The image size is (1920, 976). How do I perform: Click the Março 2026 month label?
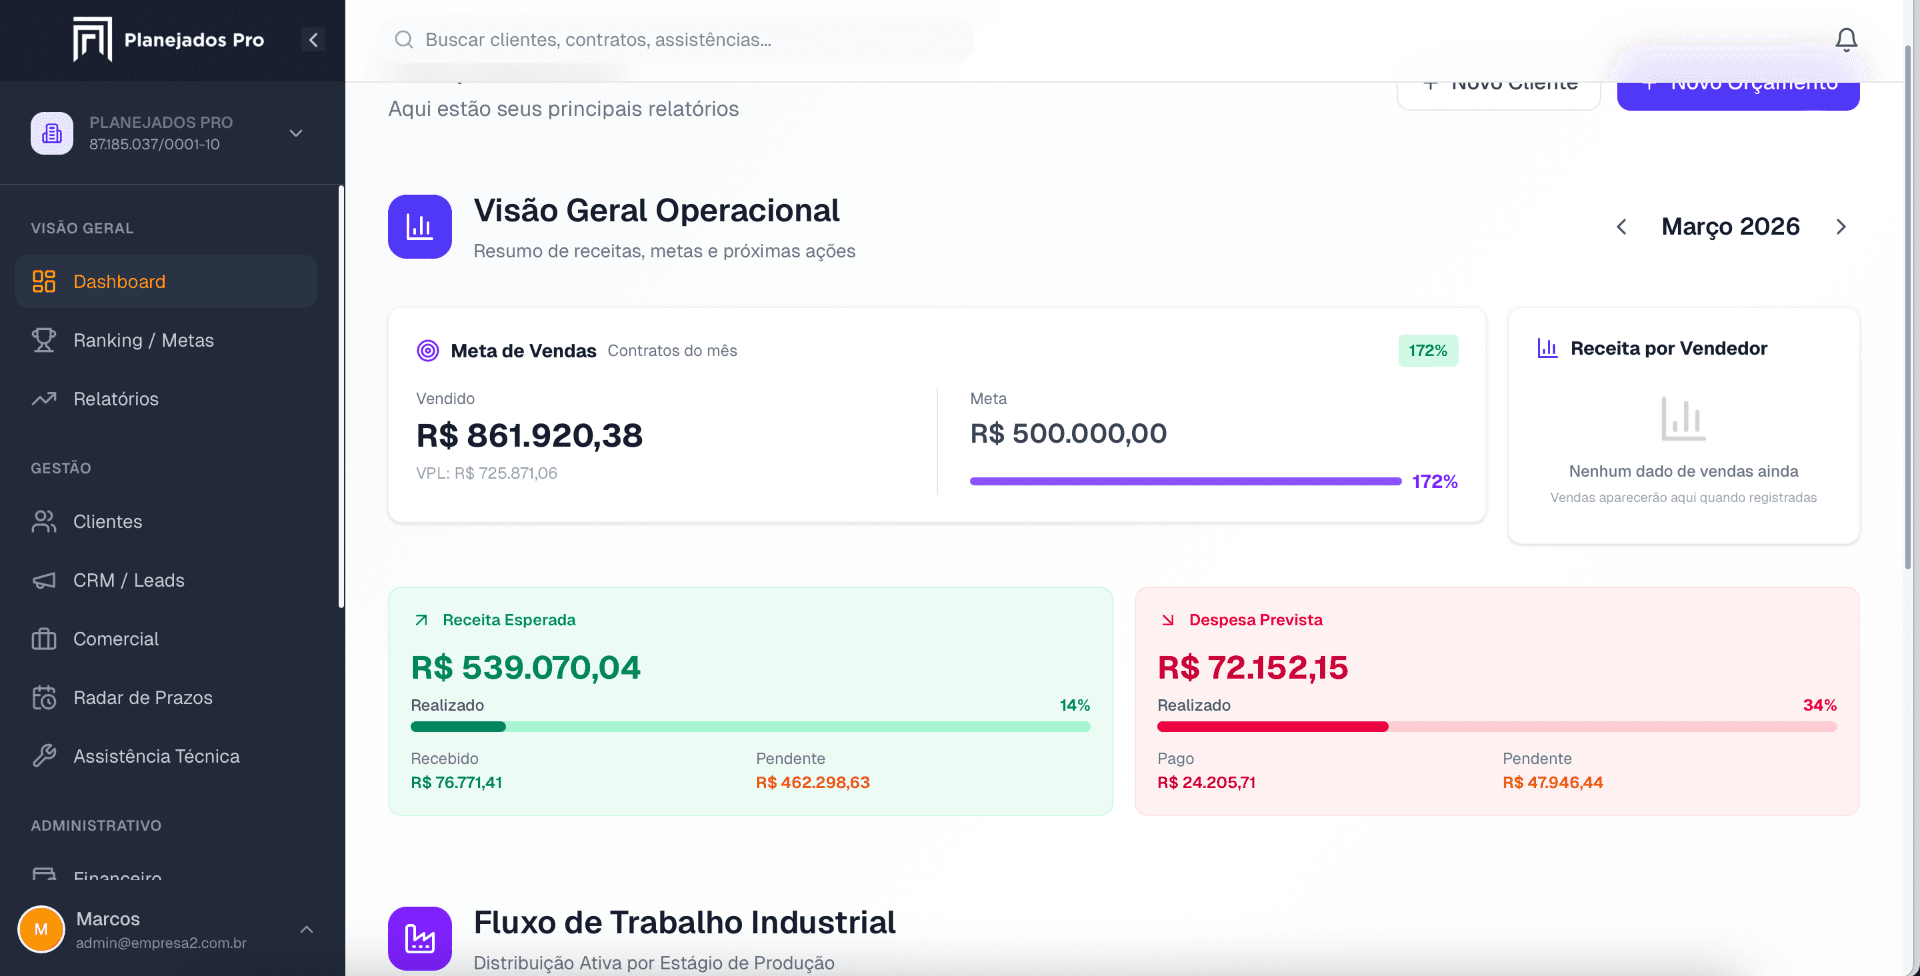click(1731, 227)
